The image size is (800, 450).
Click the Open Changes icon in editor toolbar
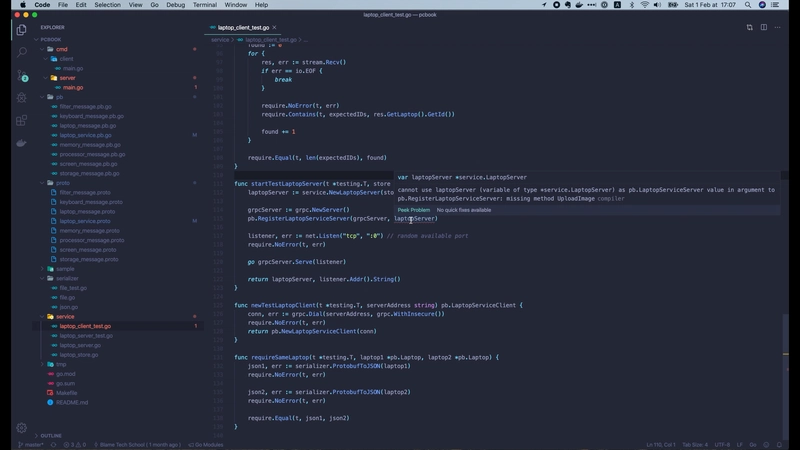click(749, 28)
